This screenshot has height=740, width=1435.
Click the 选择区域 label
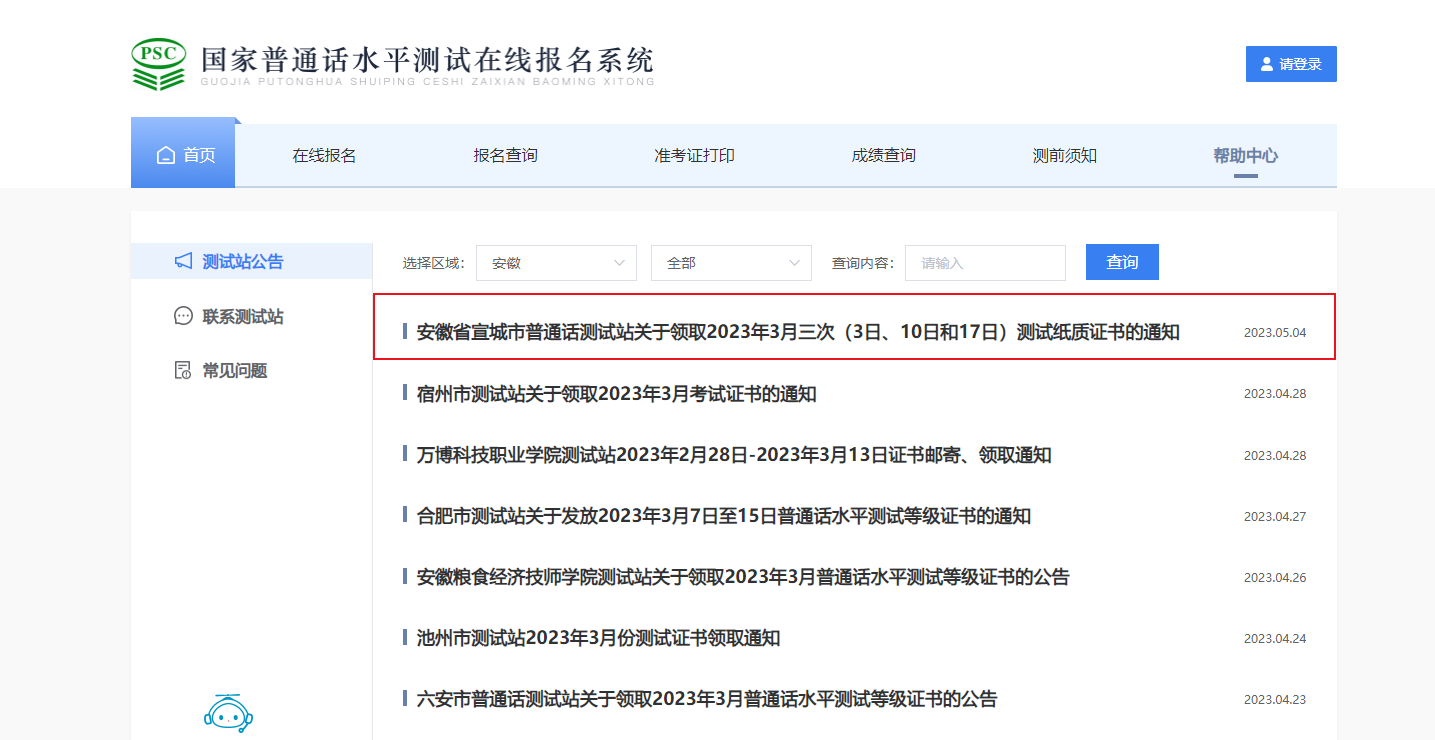pos(433,263)
